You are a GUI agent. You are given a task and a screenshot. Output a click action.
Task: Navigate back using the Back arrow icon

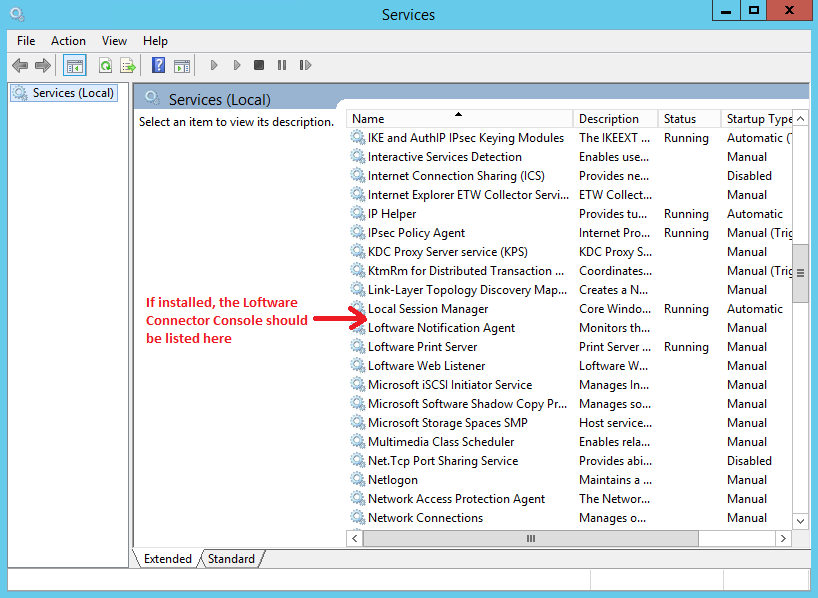20,65
